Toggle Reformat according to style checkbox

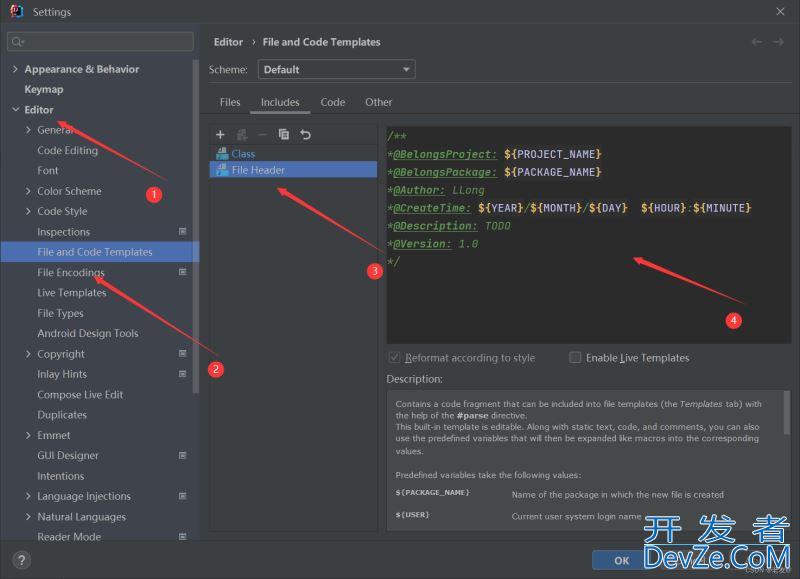click(x=394, y=358)
